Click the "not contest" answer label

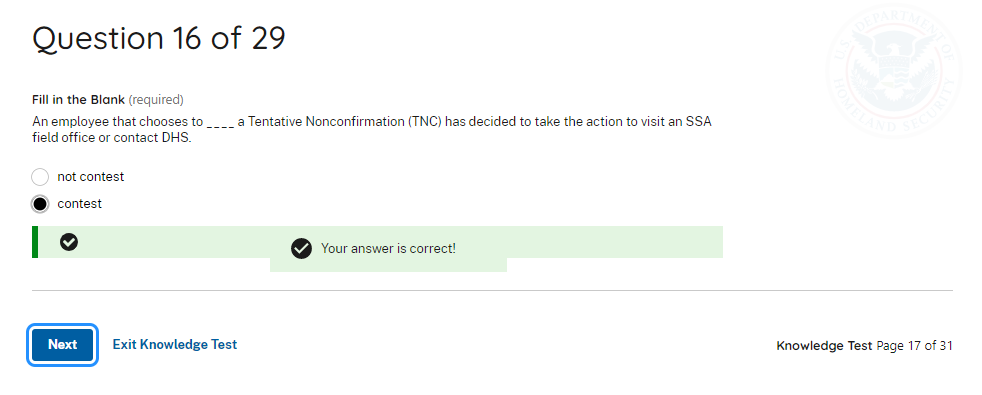pyautogui.click(x=91, y=177)
